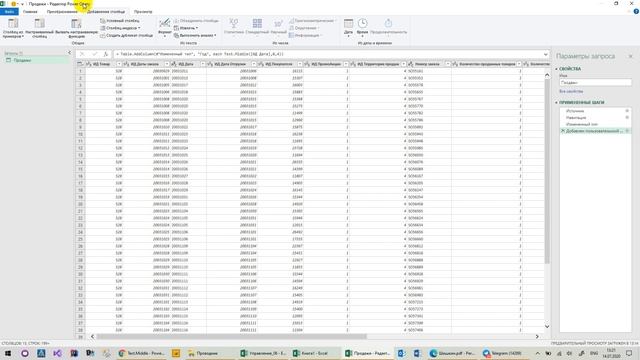Open filter dropdown for ИД Промоакции

tap(346, 64)
